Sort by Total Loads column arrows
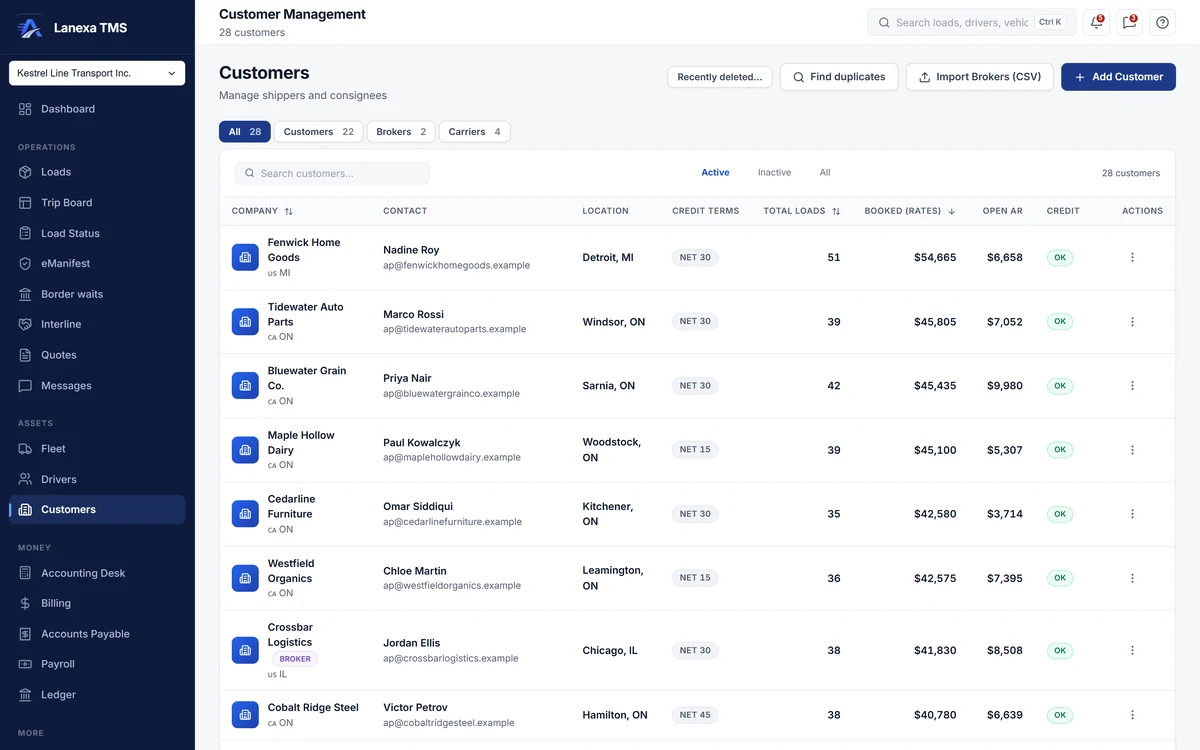 836,211
